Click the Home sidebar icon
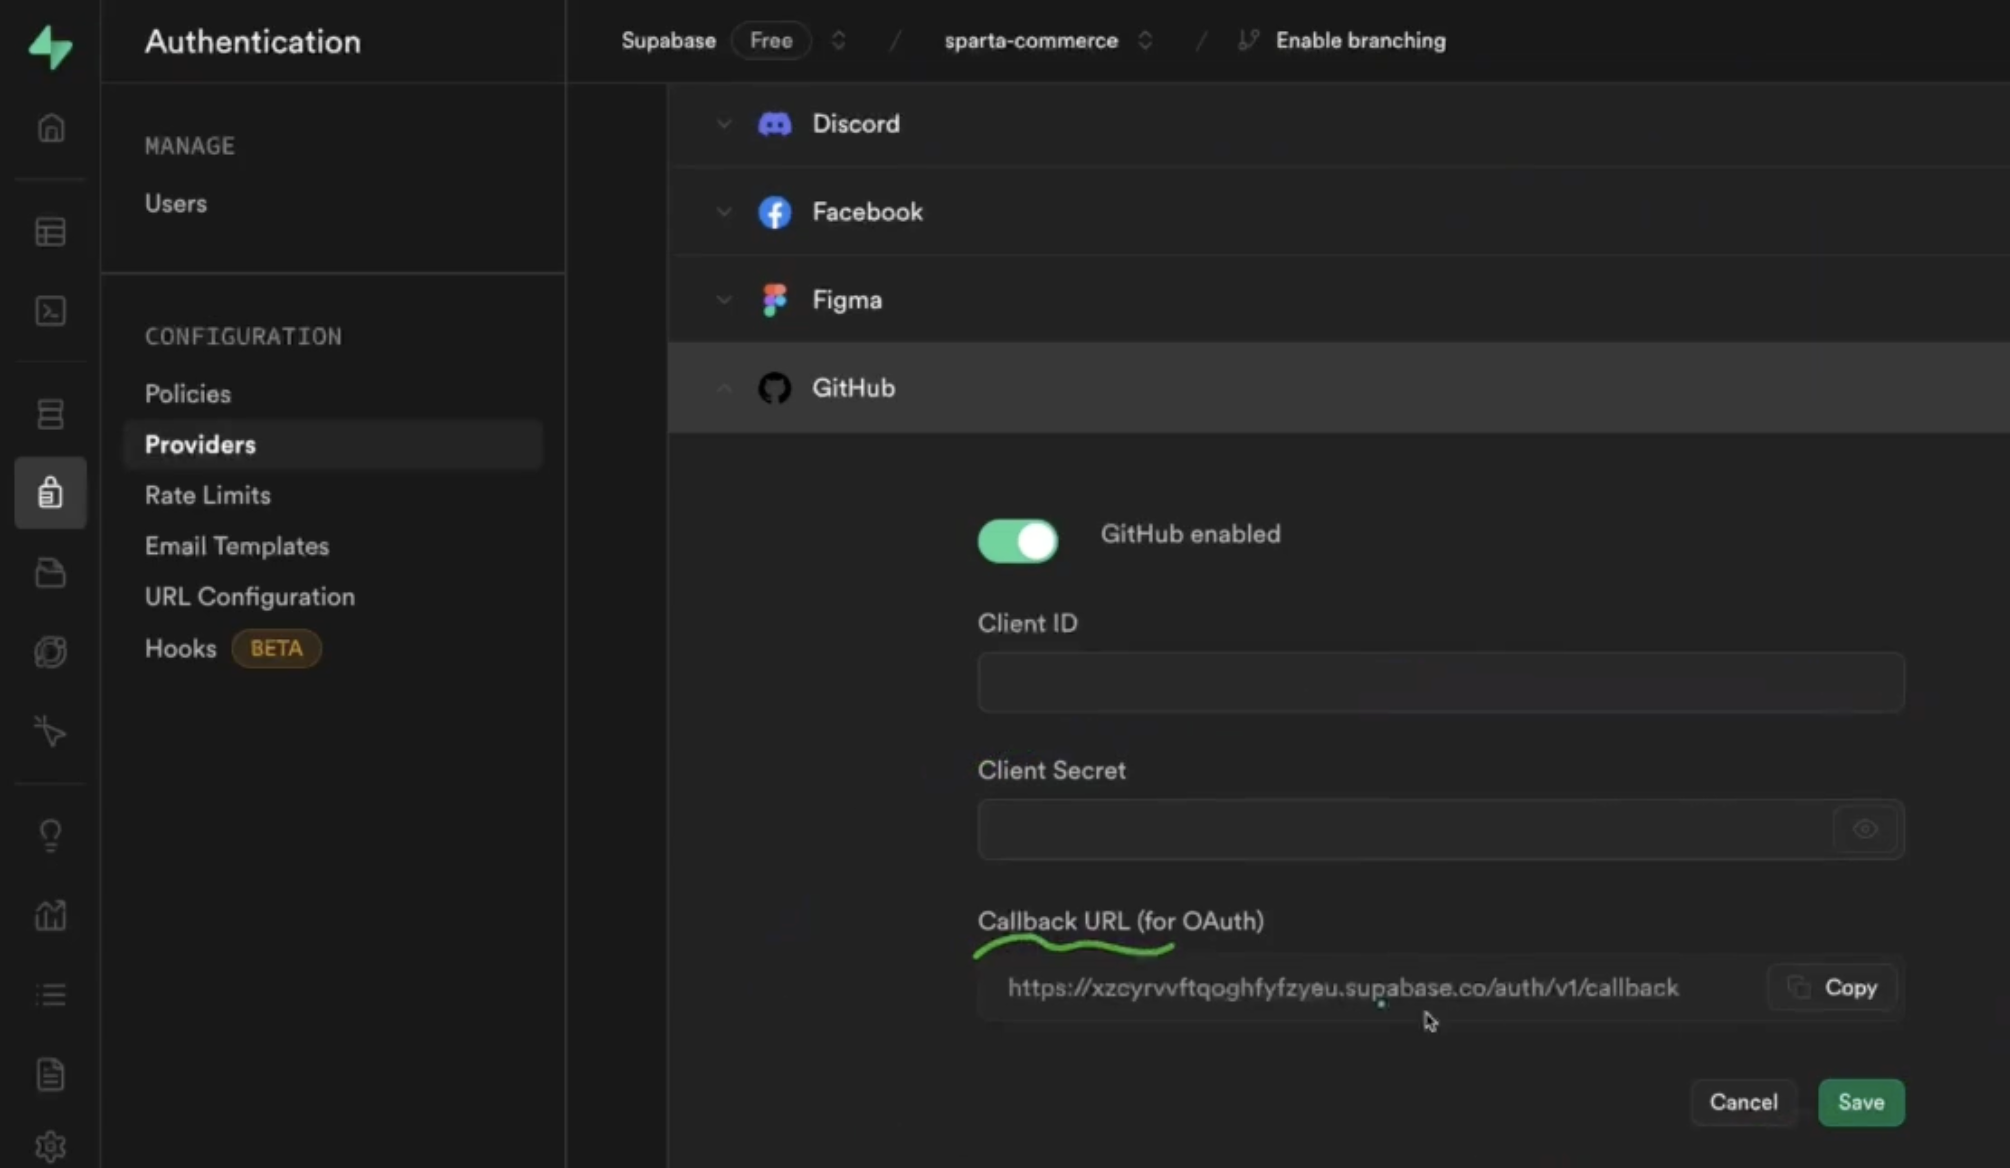The height and width of the screenshot is (1168, 2010). coord(50,128)
